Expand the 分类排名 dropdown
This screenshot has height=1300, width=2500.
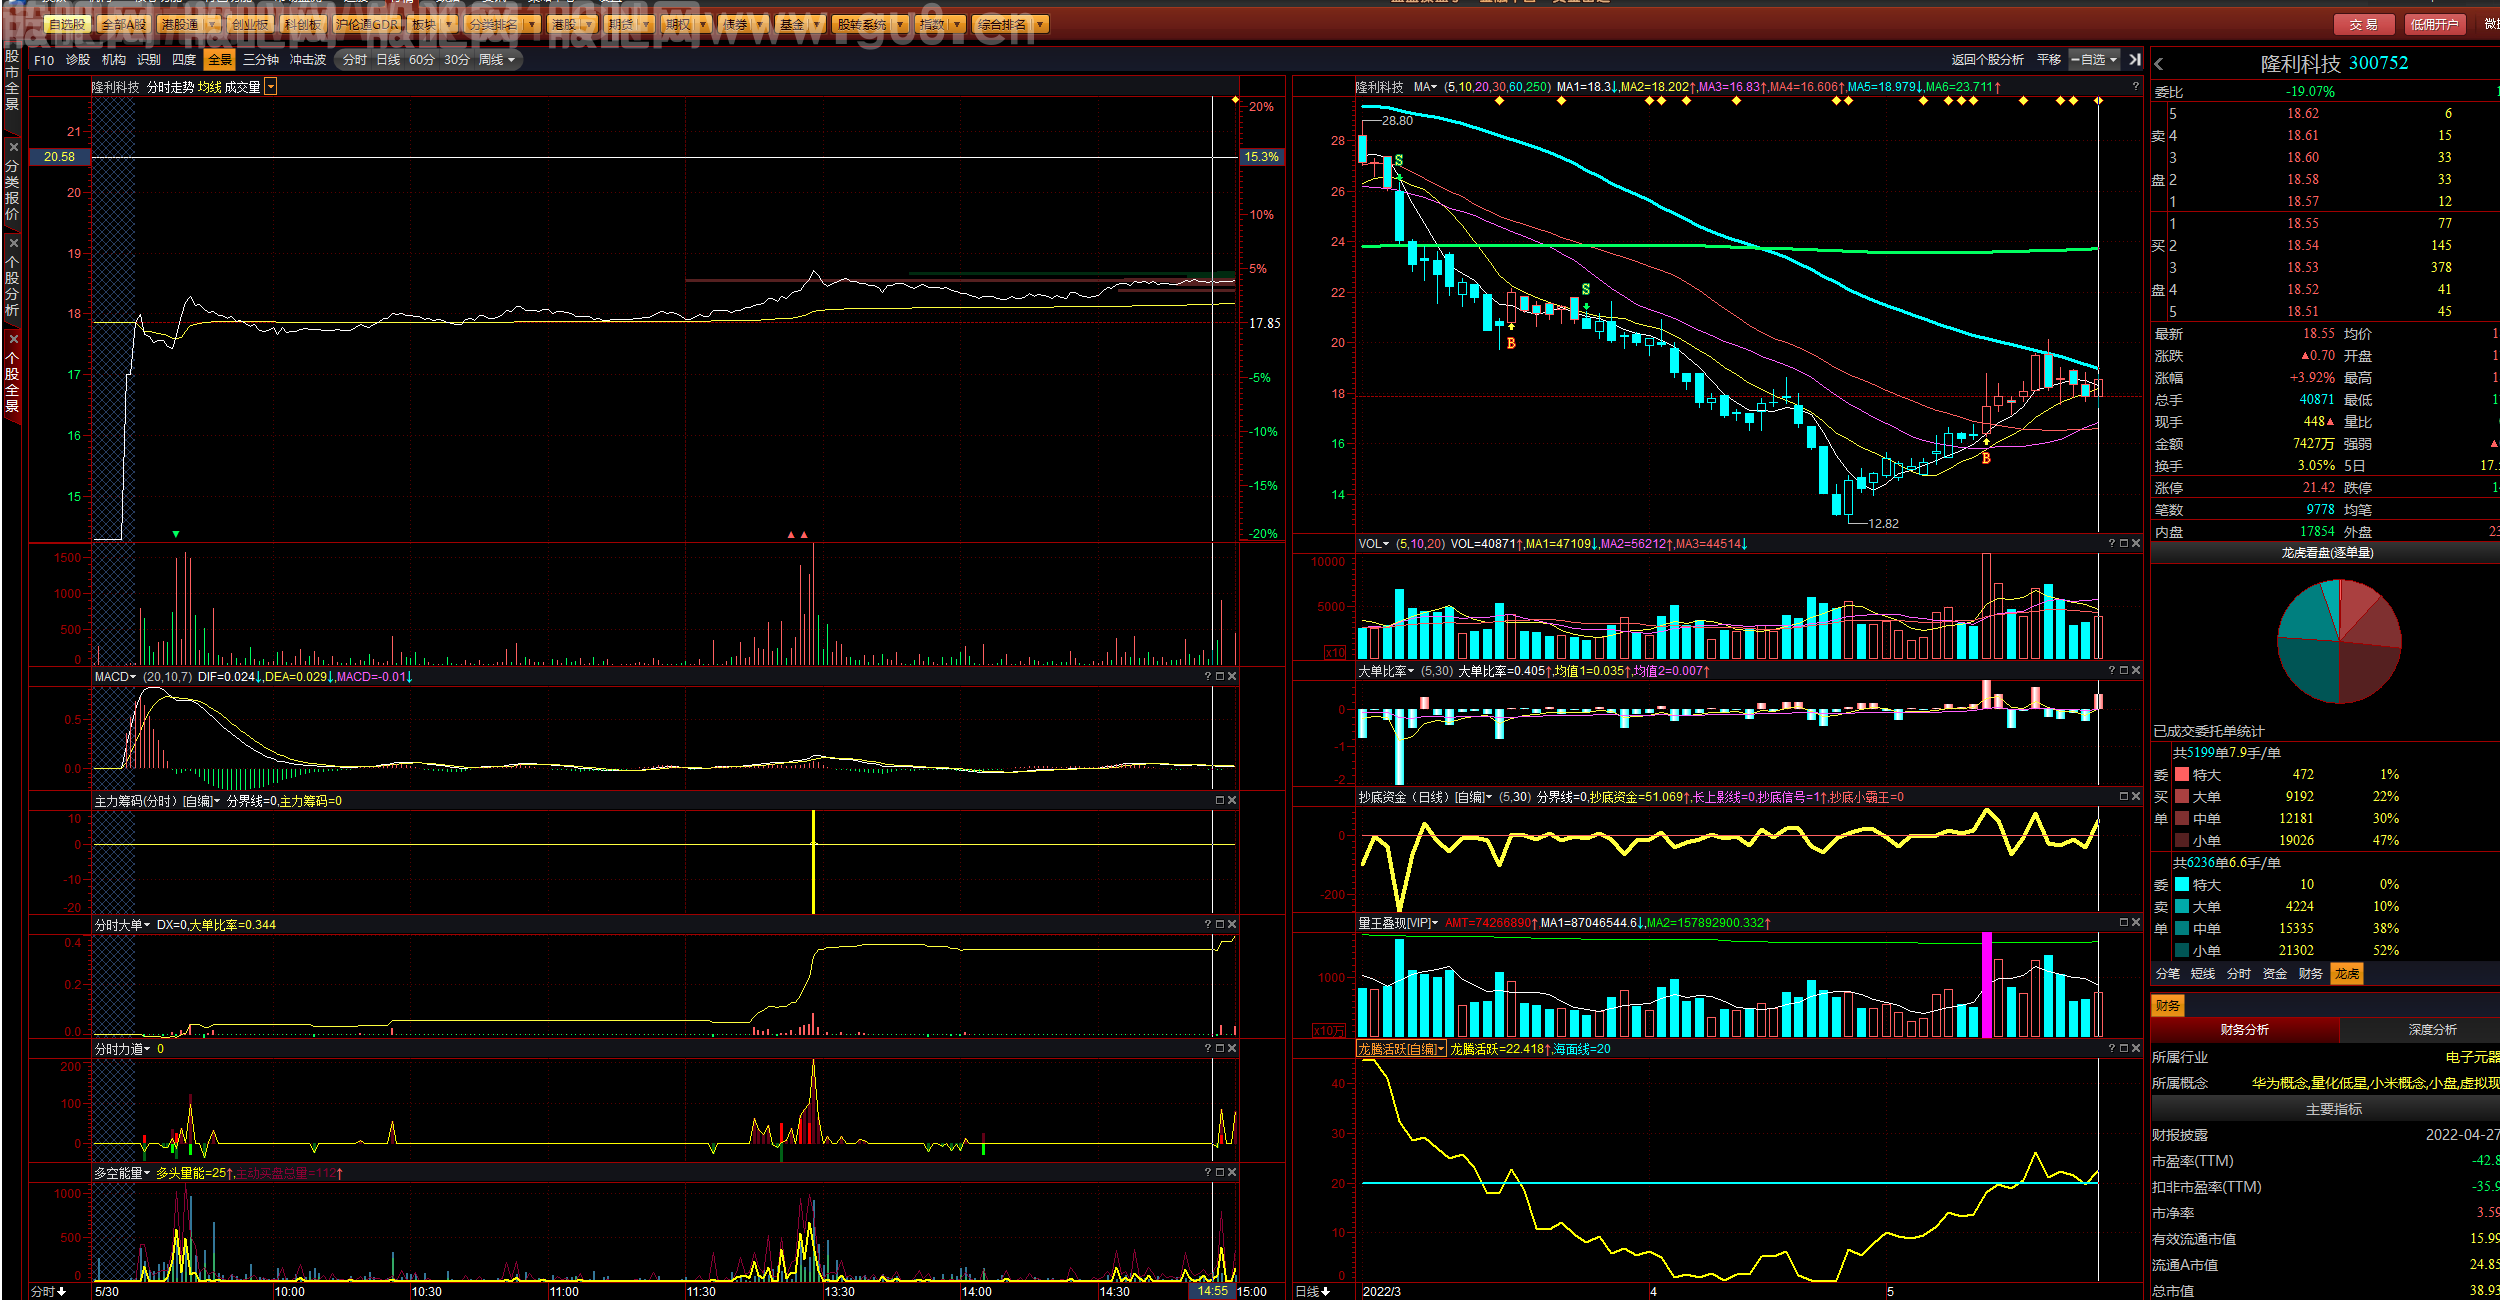532,24
